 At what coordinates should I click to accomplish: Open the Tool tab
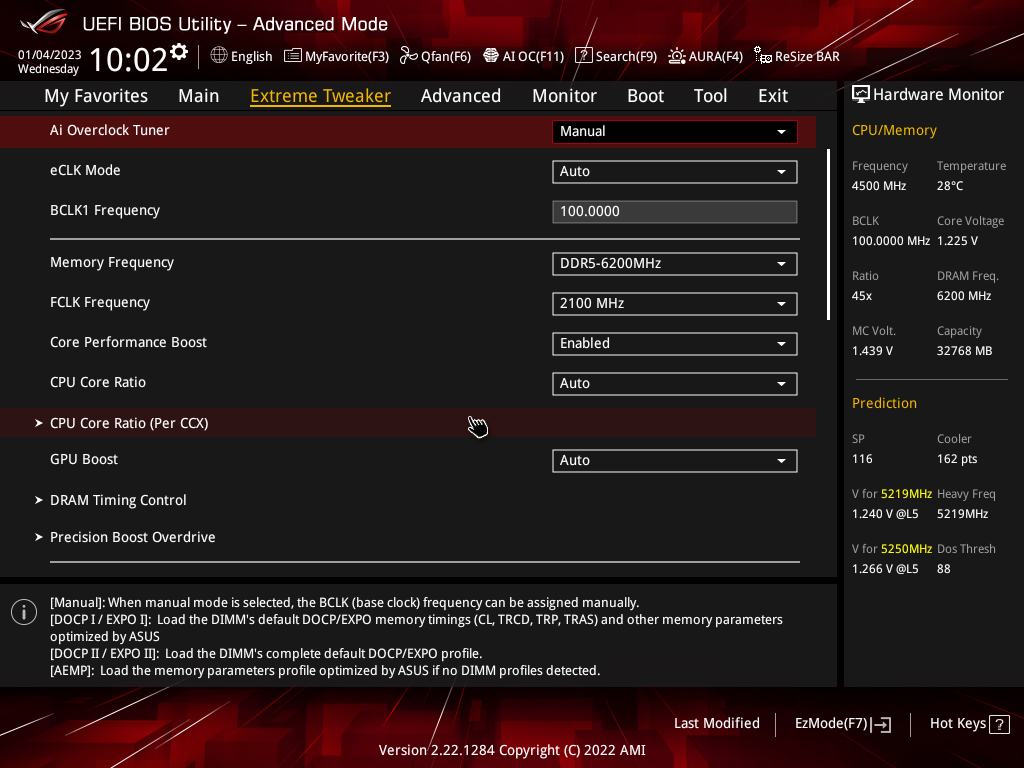(x=710, y=96)
